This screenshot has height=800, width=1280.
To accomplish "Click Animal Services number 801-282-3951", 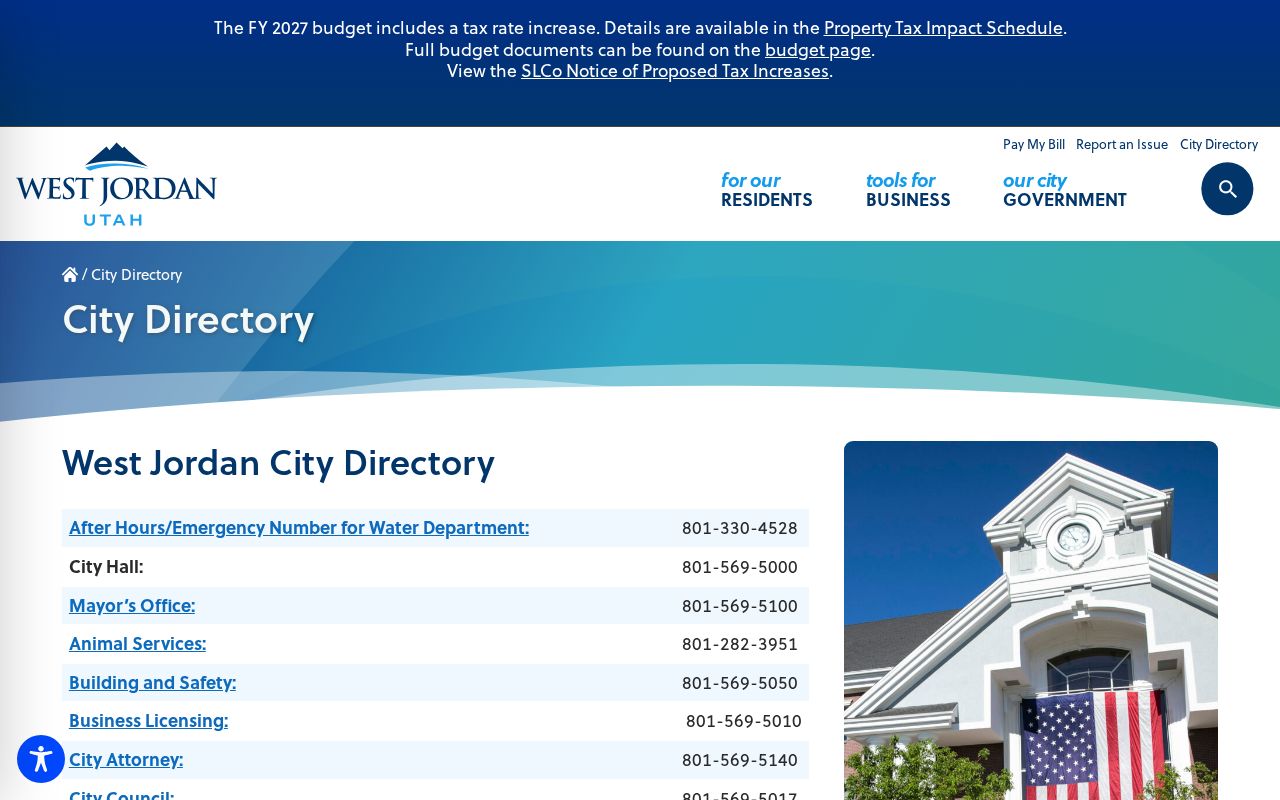I will [x=740, y=644].
